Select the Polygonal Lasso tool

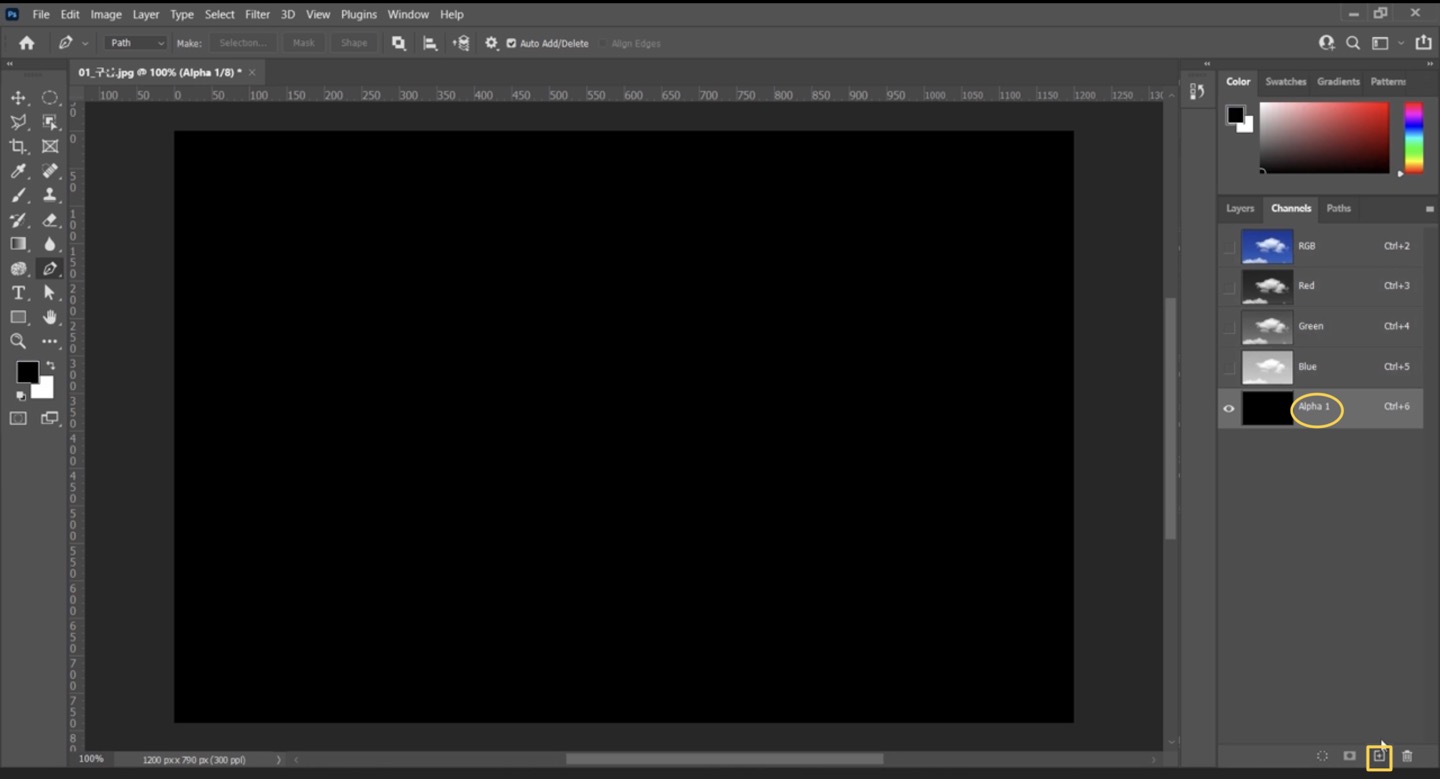(18, 122)
